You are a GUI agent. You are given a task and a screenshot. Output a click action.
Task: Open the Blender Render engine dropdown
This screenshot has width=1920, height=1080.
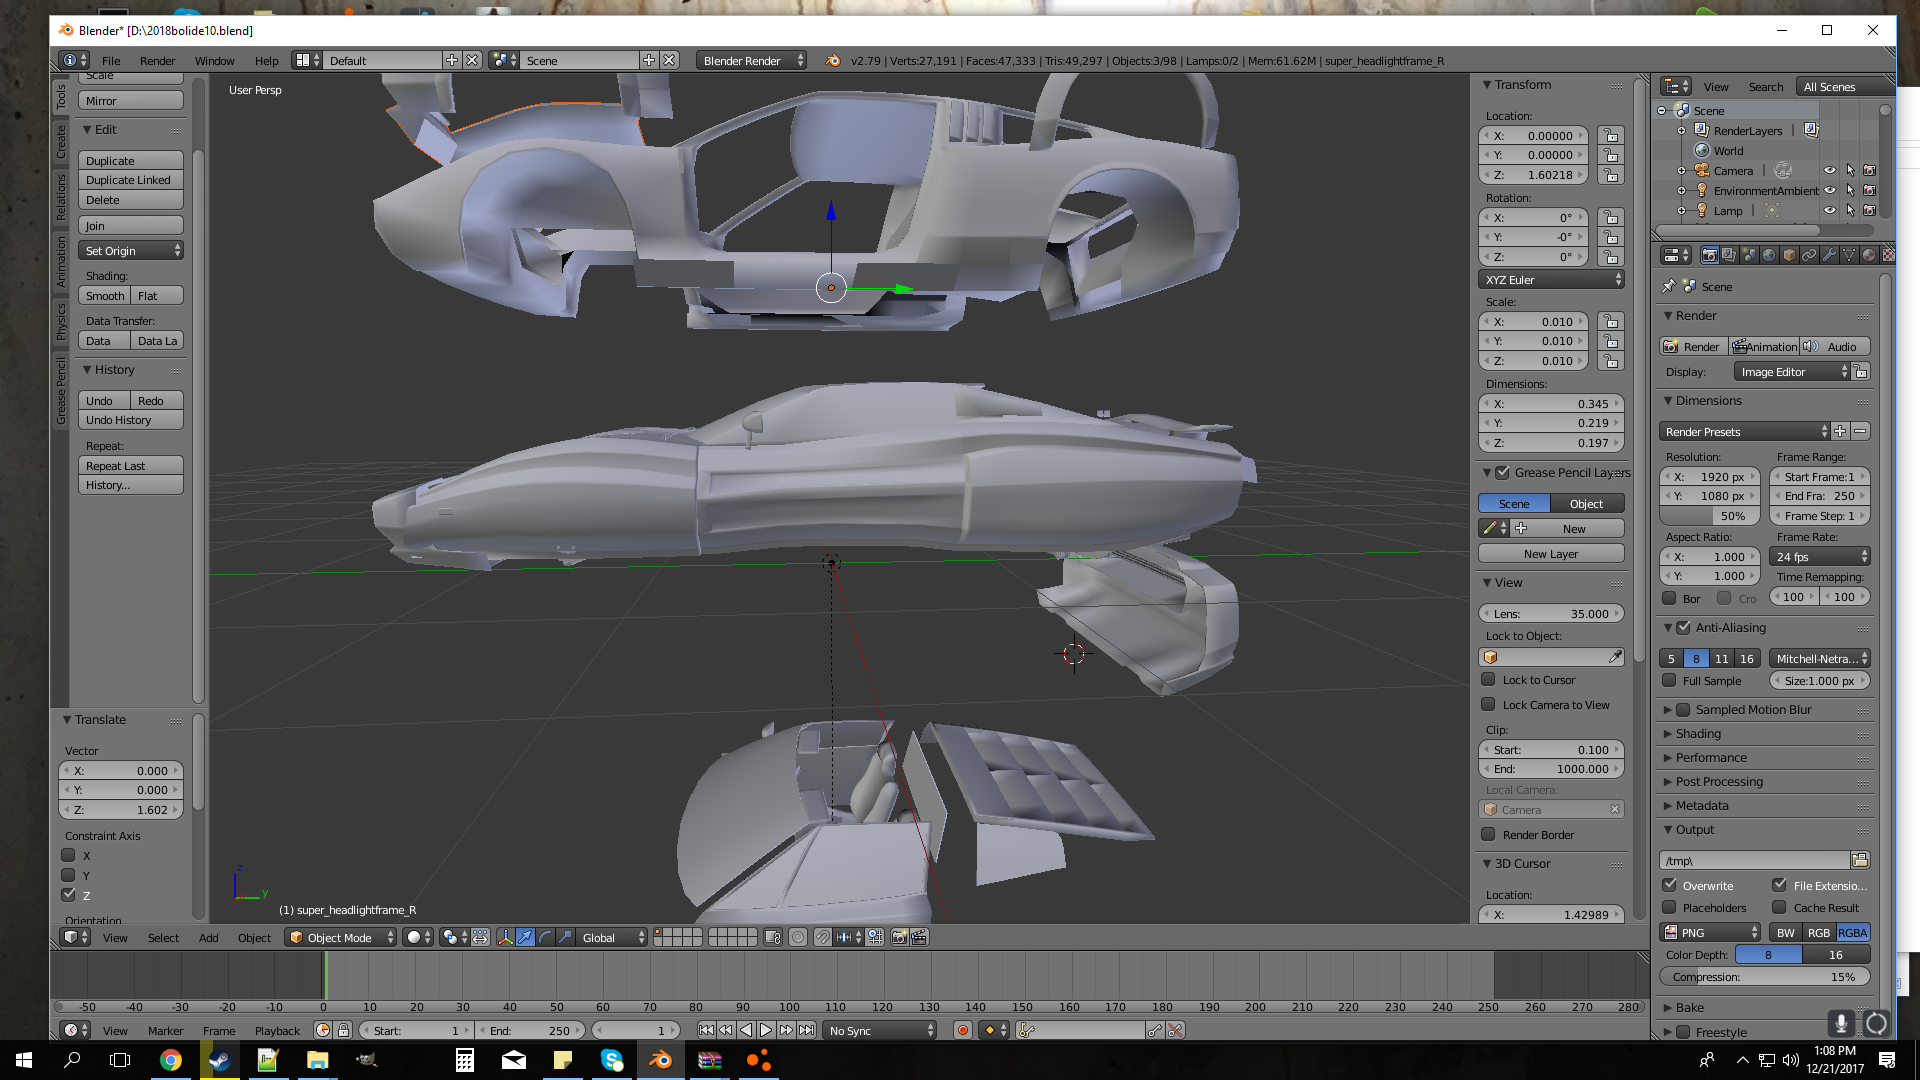[752, 61]
